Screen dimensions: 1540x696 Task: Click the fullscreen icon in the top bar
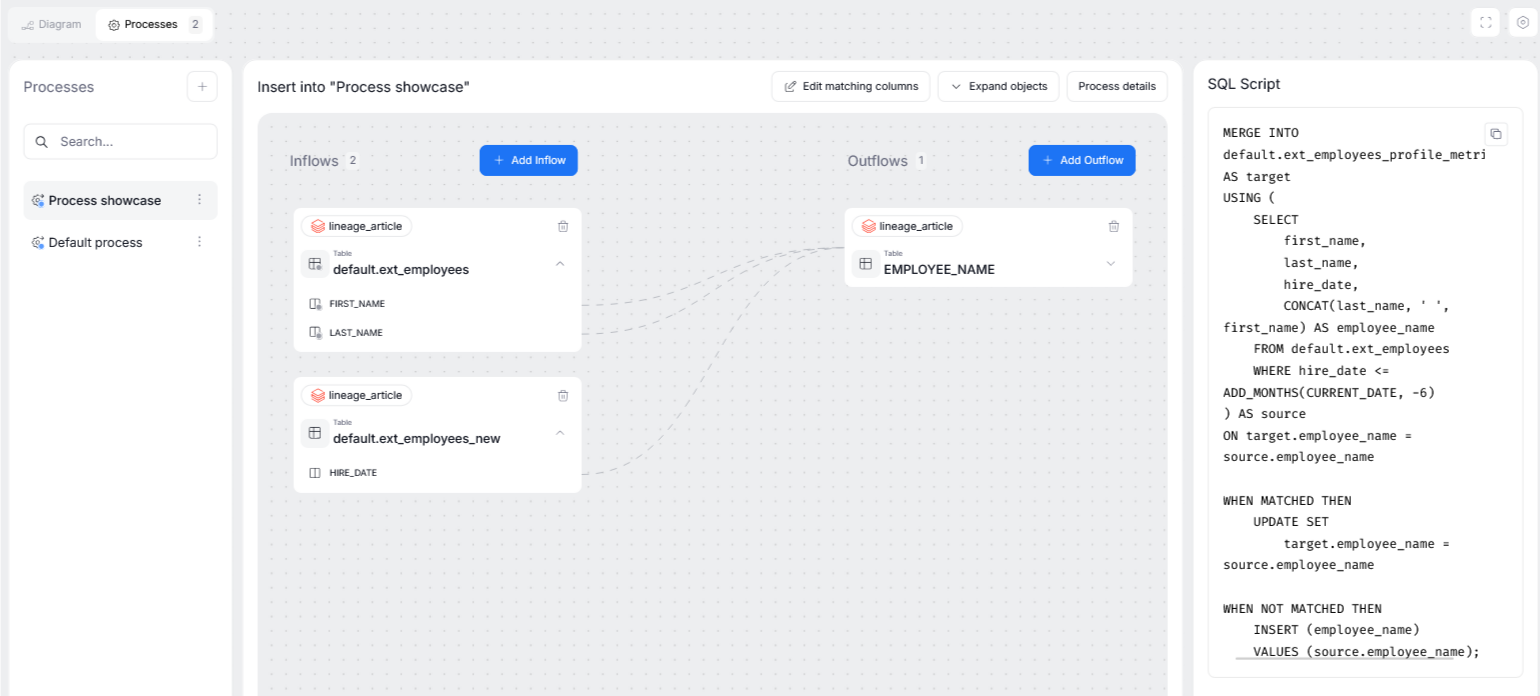tap(1485, 23)
